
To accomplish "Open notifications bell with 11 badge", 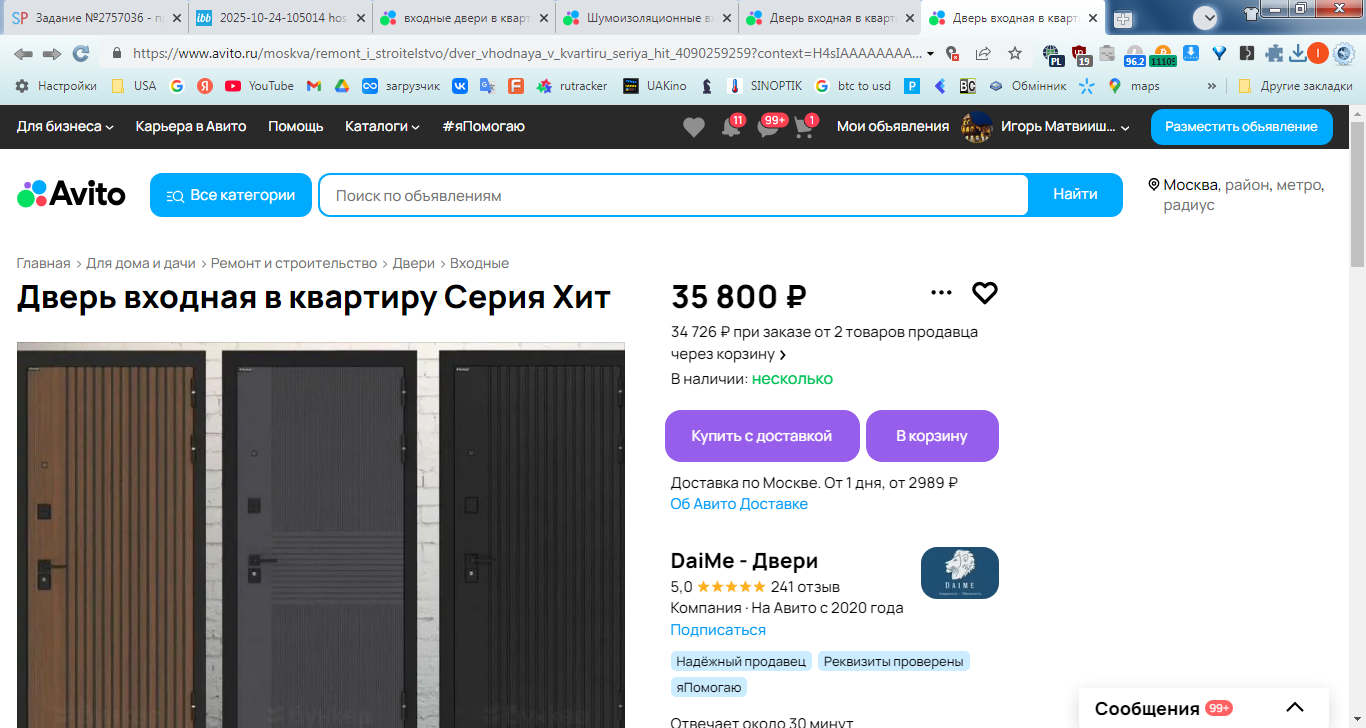I will click(x=732, y=127).
